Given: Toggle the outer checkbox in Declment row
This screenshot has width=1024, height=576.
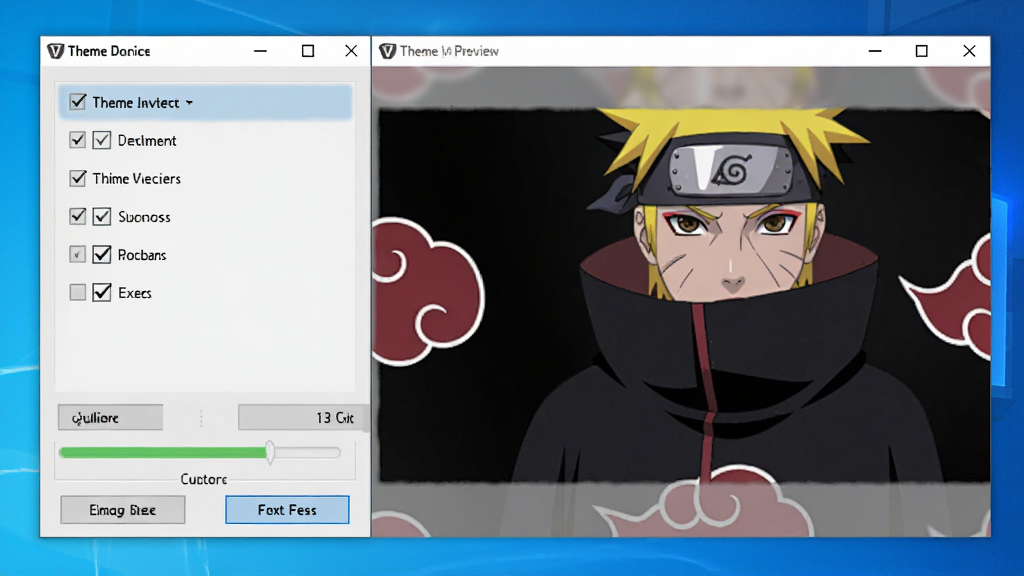Looking at the screenshot, I should [x=78, y=140].
